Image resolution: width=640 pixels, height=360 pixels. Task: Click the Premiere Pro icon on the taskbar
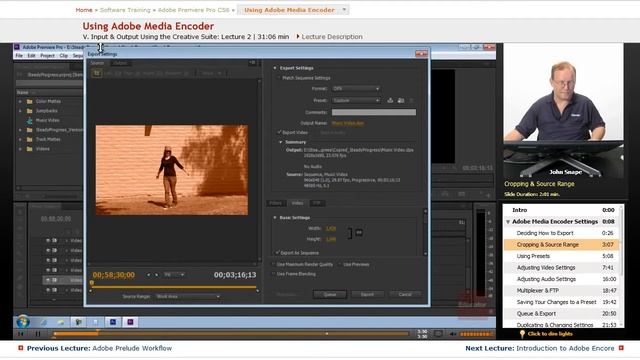[x=131, y=322]
